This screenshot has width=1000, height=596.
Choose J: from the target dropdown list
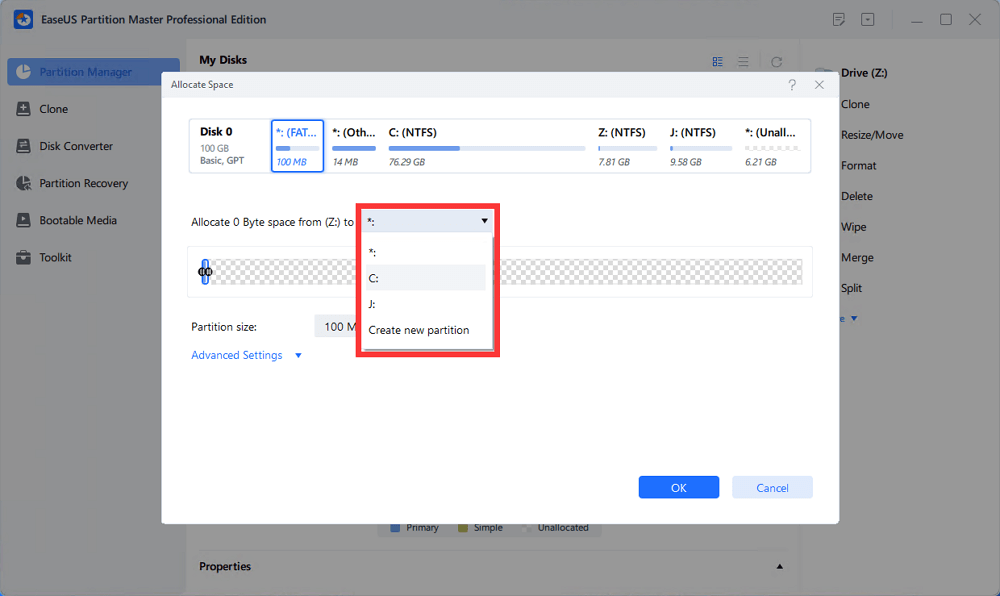[x=425, y=304]
